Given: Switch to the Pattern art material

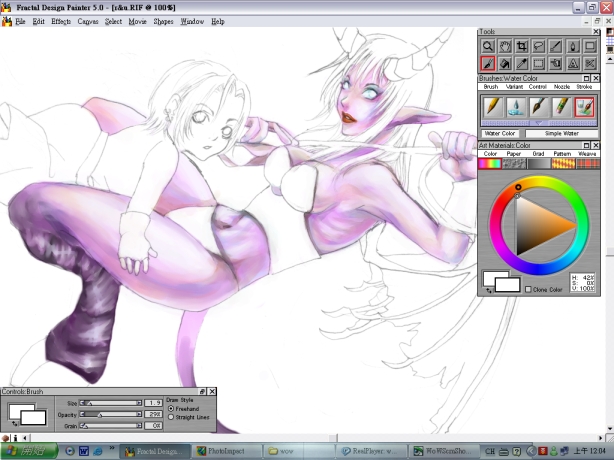Looking at the screenshot, I should click(x=563, y=163).
